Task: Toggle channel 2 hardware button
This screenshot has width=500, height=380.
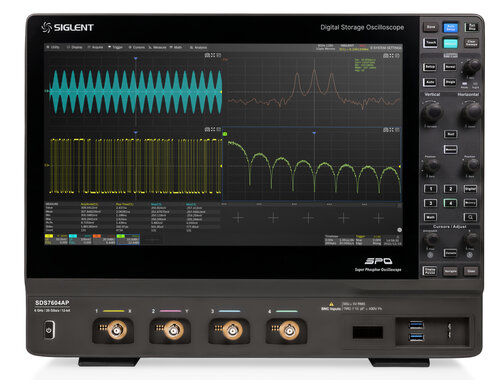Action: 450,189
